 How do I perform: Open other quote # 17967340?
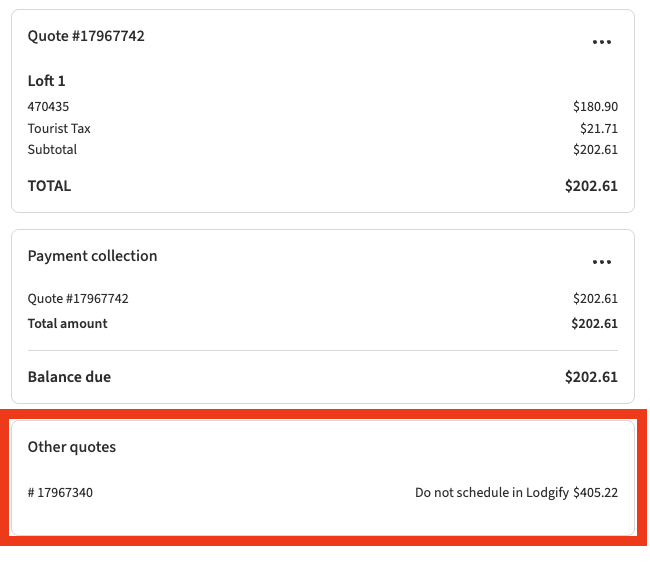[60, 492]
